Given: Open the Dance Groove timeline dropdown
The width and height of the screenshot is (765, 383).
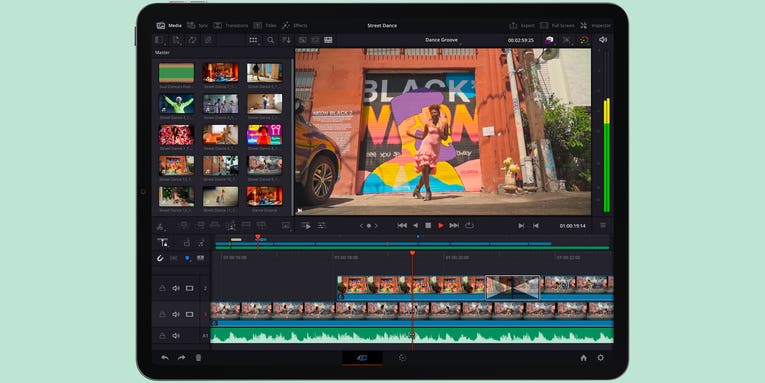Looking at the screenshot, I should (x=442, y=40).
